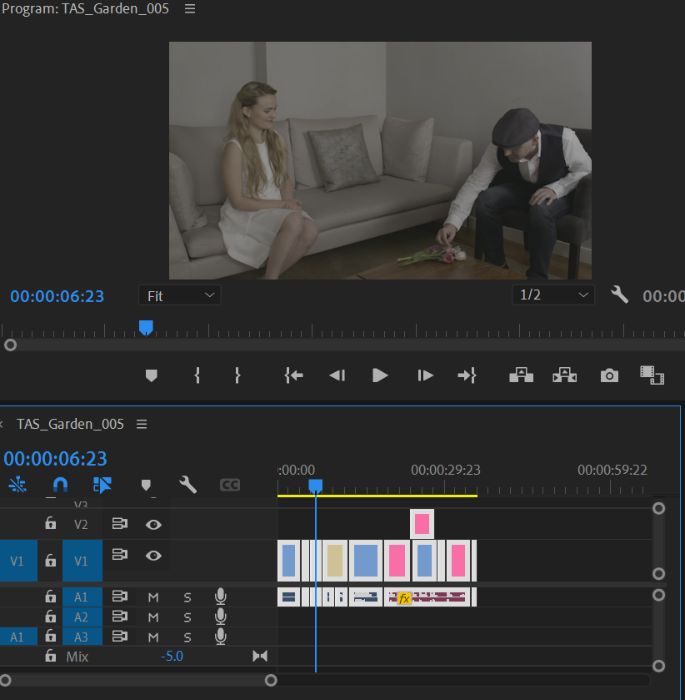The width and height of the screenshot is (685, 700).
Task: Play the sequence
Action: [380, 375]
